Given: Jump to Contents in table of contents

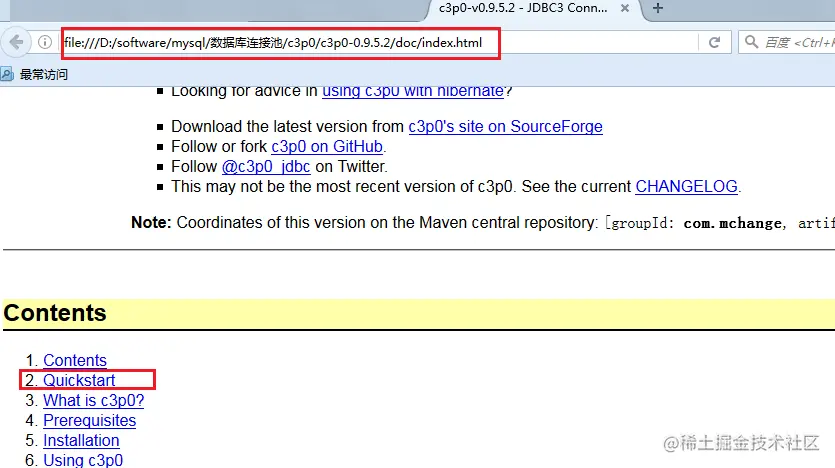Looking at the screenshot, I should click(75, 360).
